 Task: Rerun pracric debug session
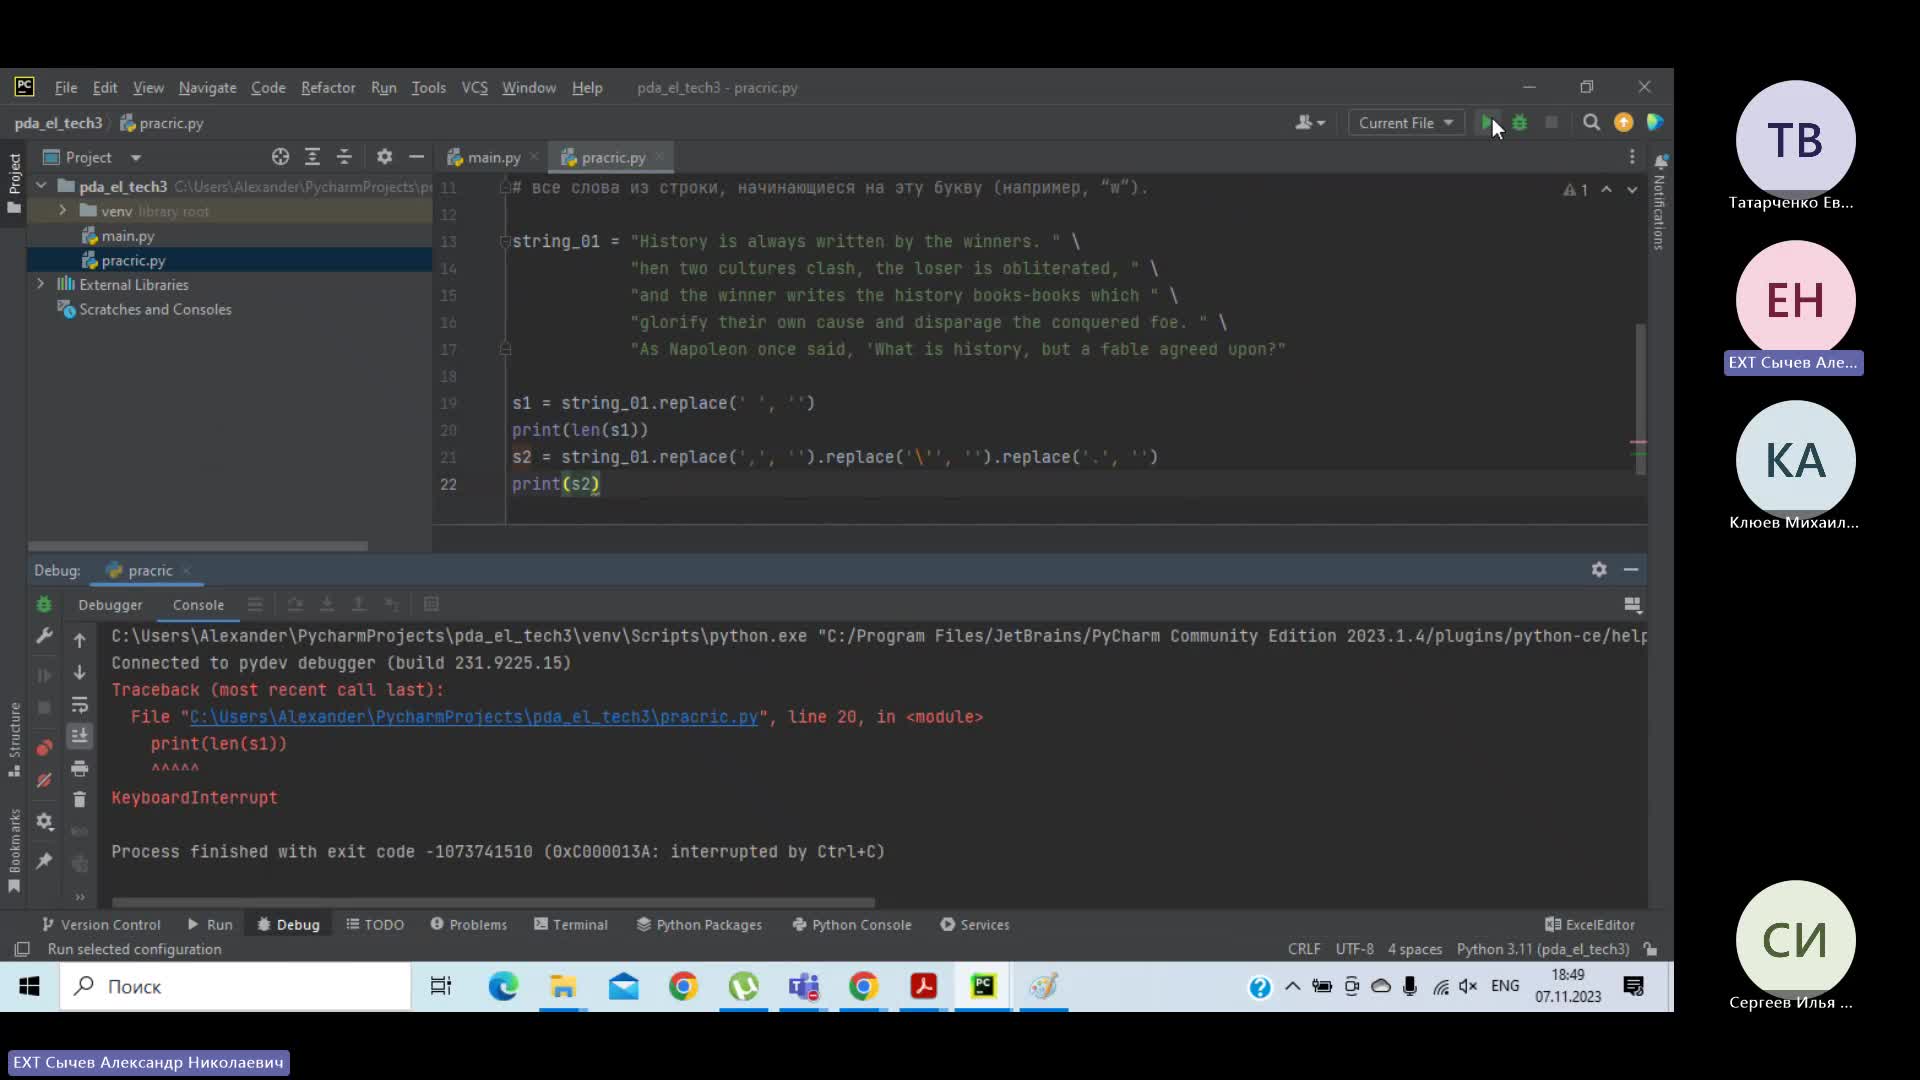coord(44,604)
